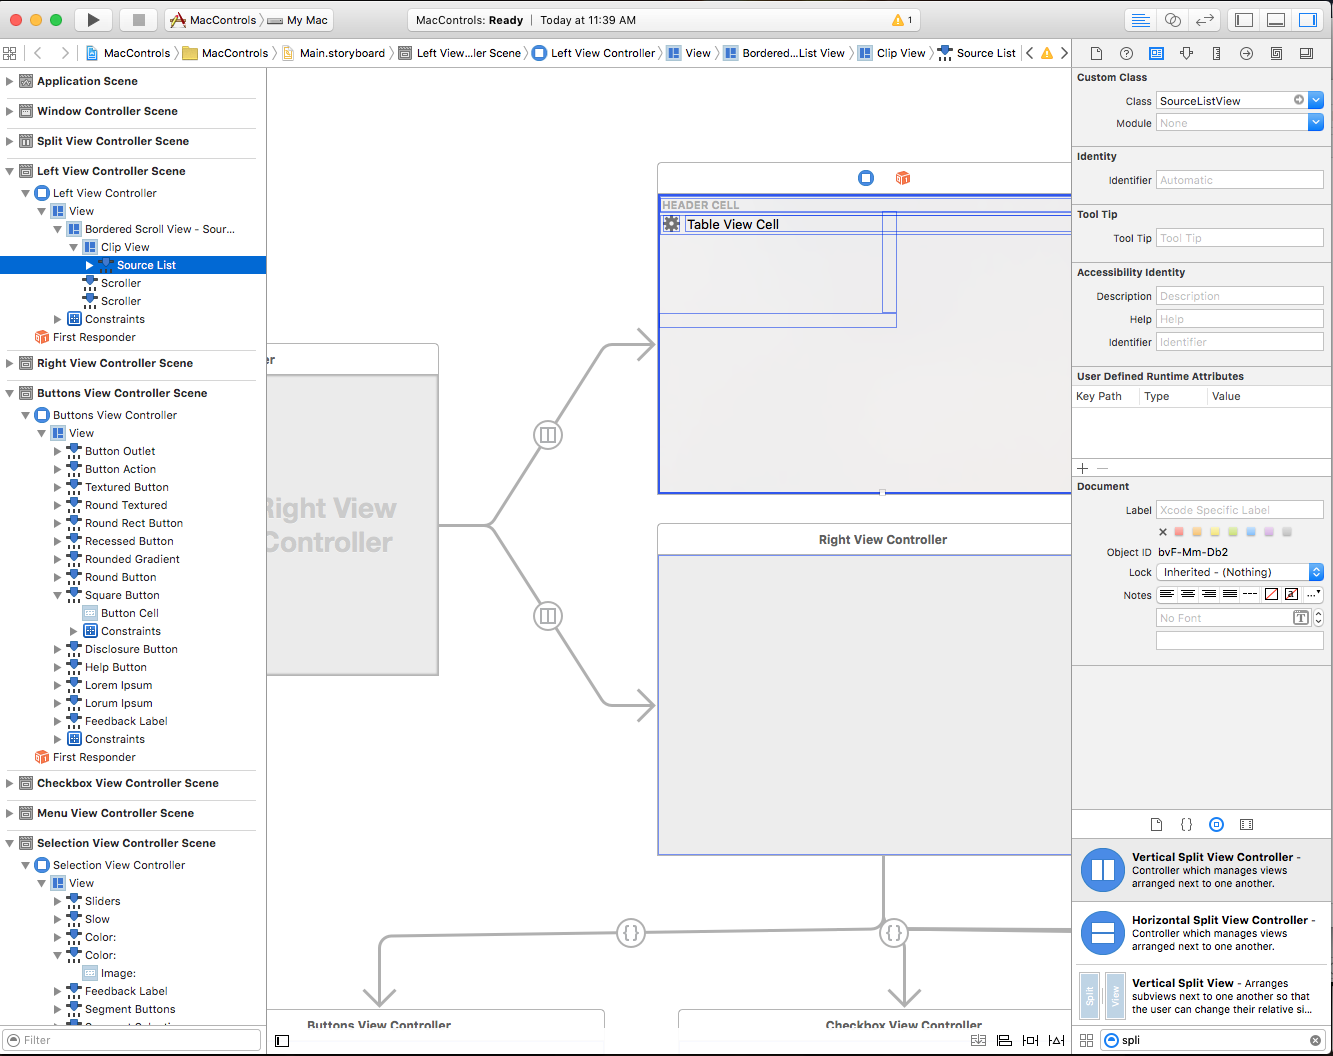
Task: Expand the Right View Controller Scene
Action: [10, 365]
